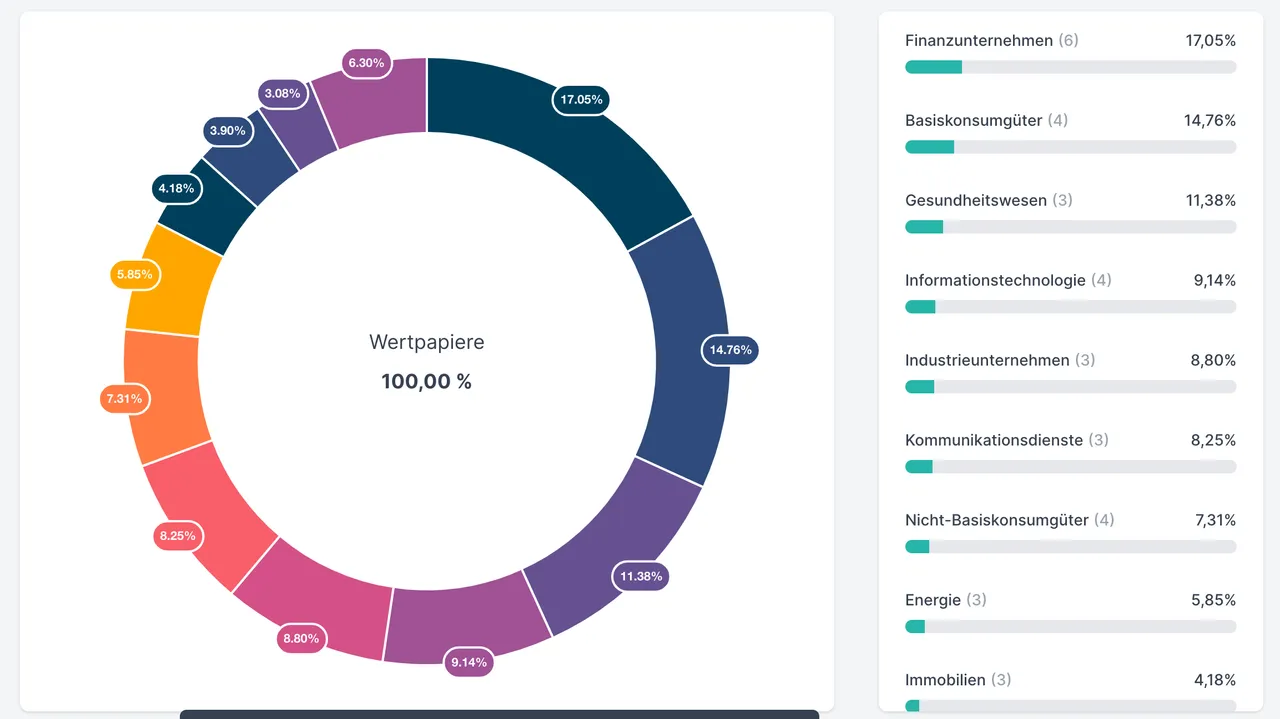The height and width of the screenshot is (719, 1280).
Task: Click the 14.76% donut chart label
Action: tap(731, 350)
